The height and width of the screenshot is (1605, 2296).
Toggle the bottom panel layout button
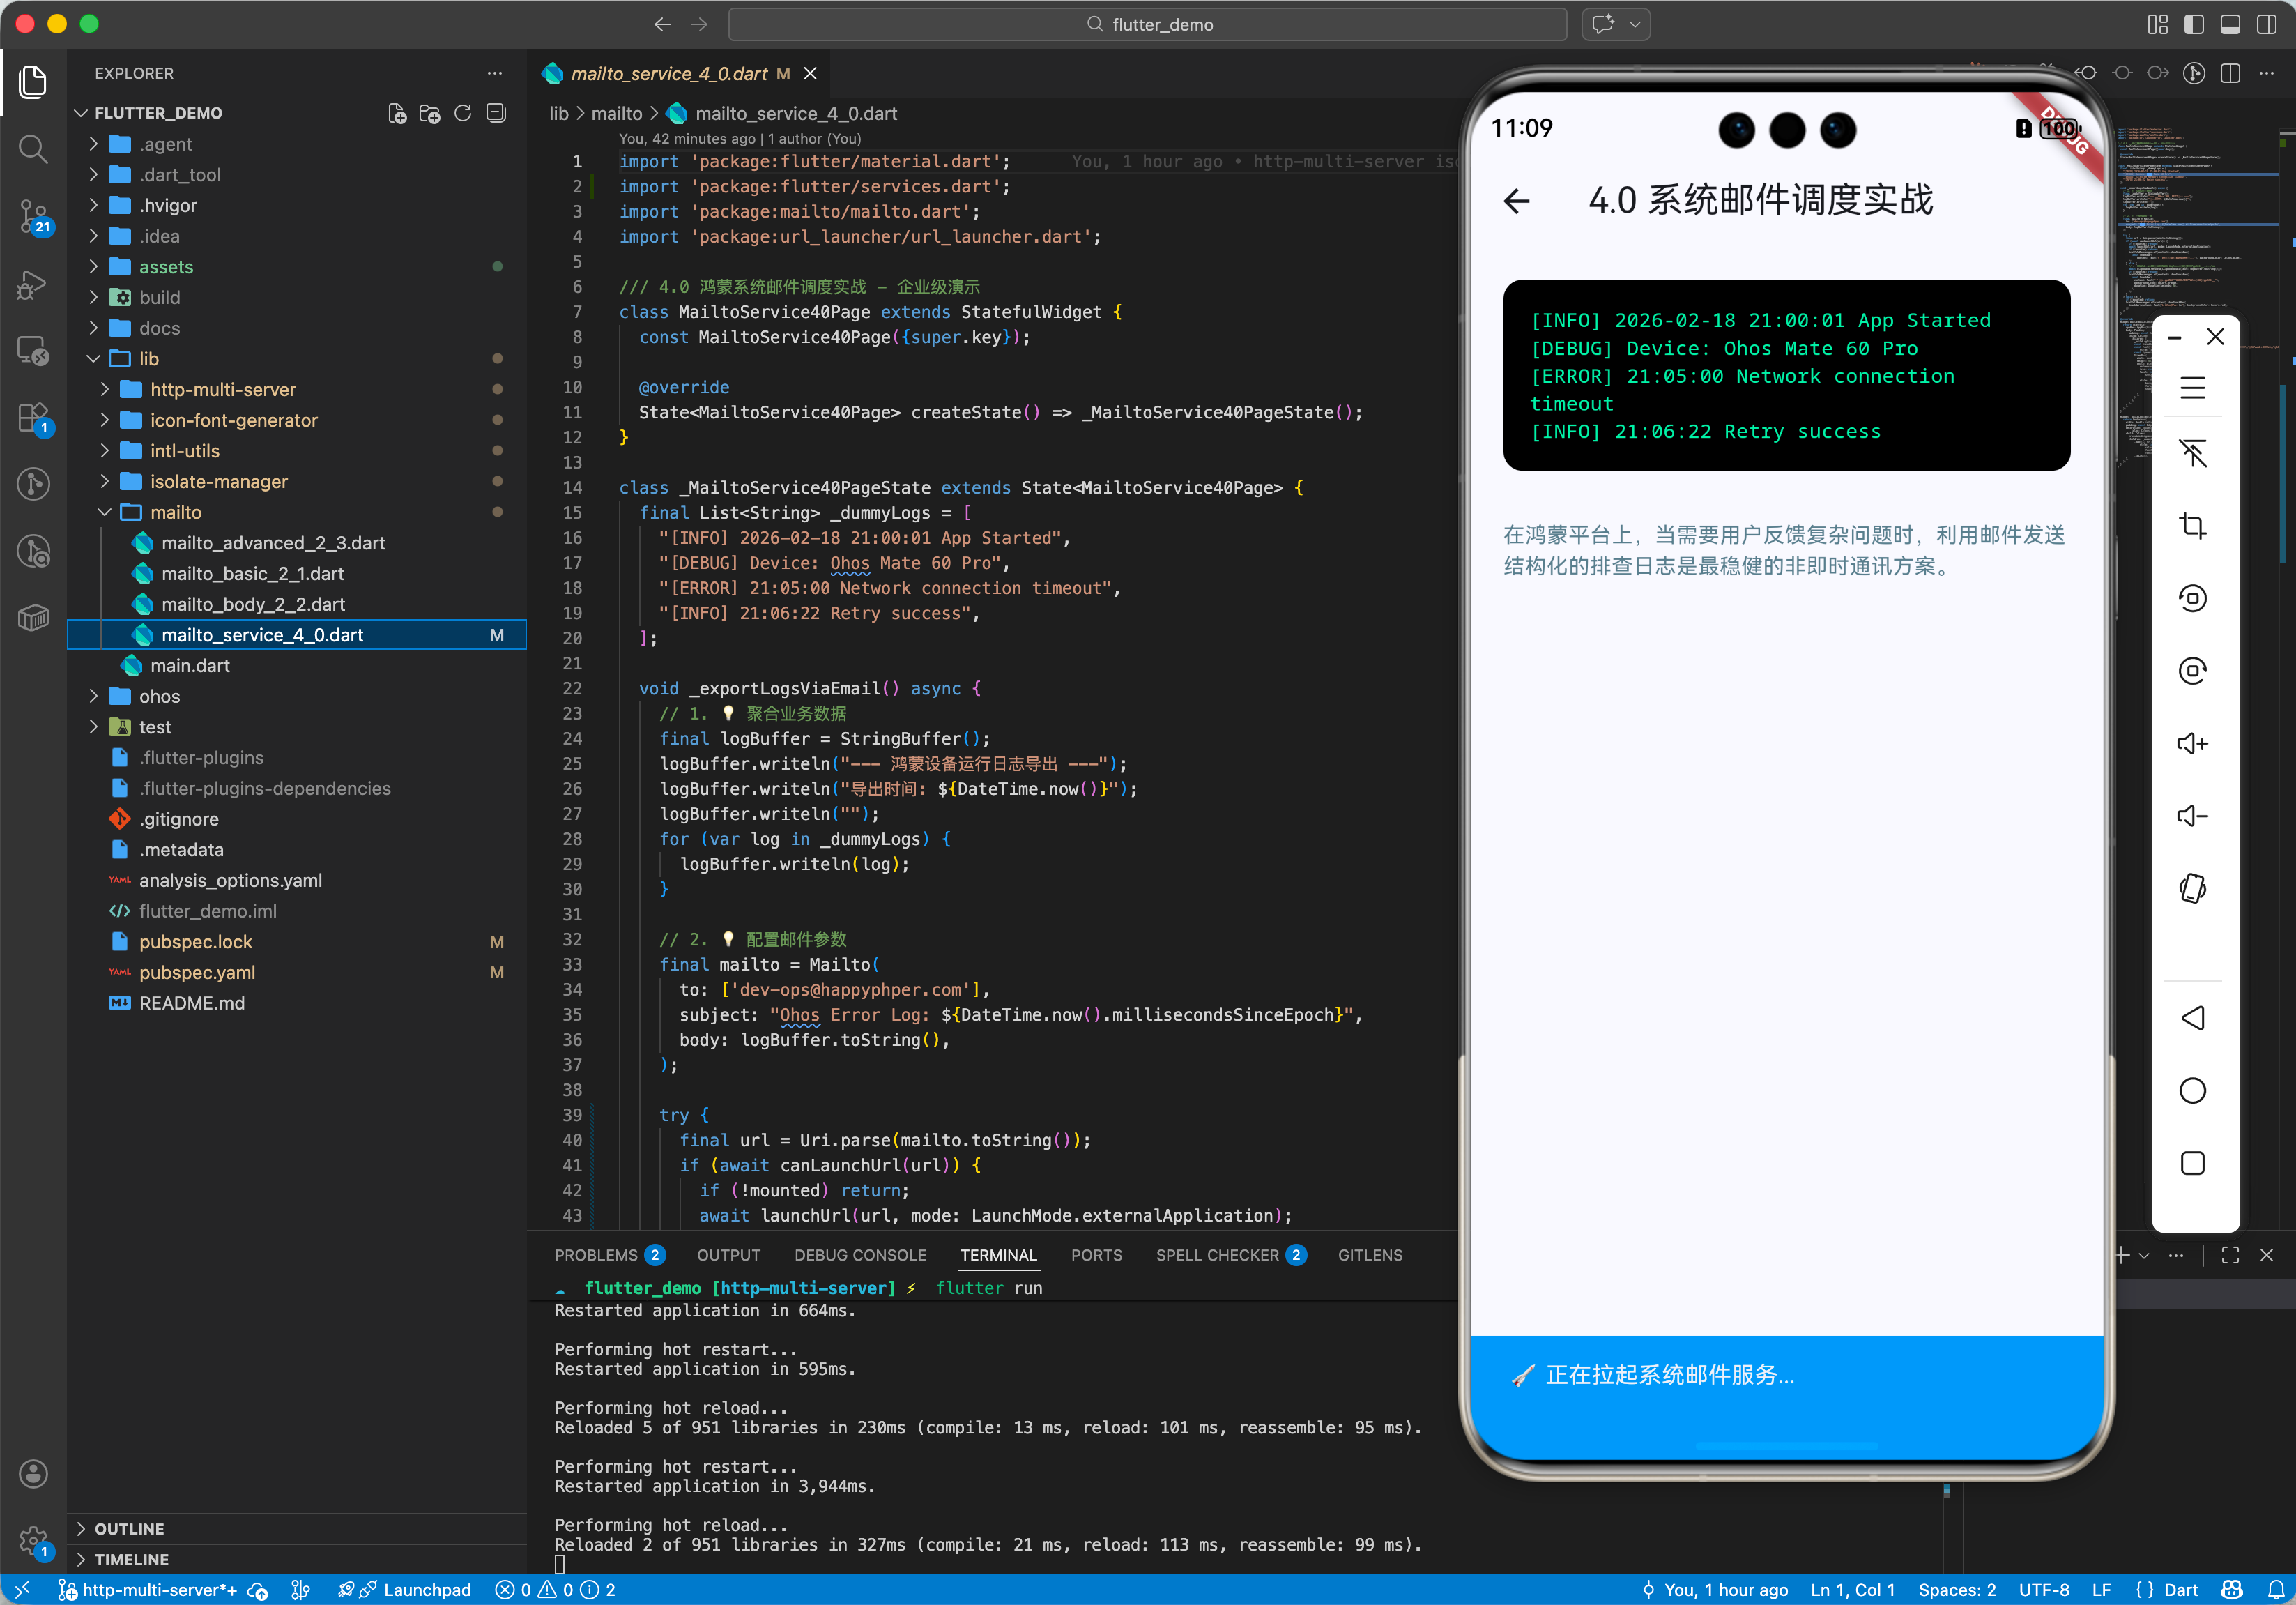point(2230,24)
